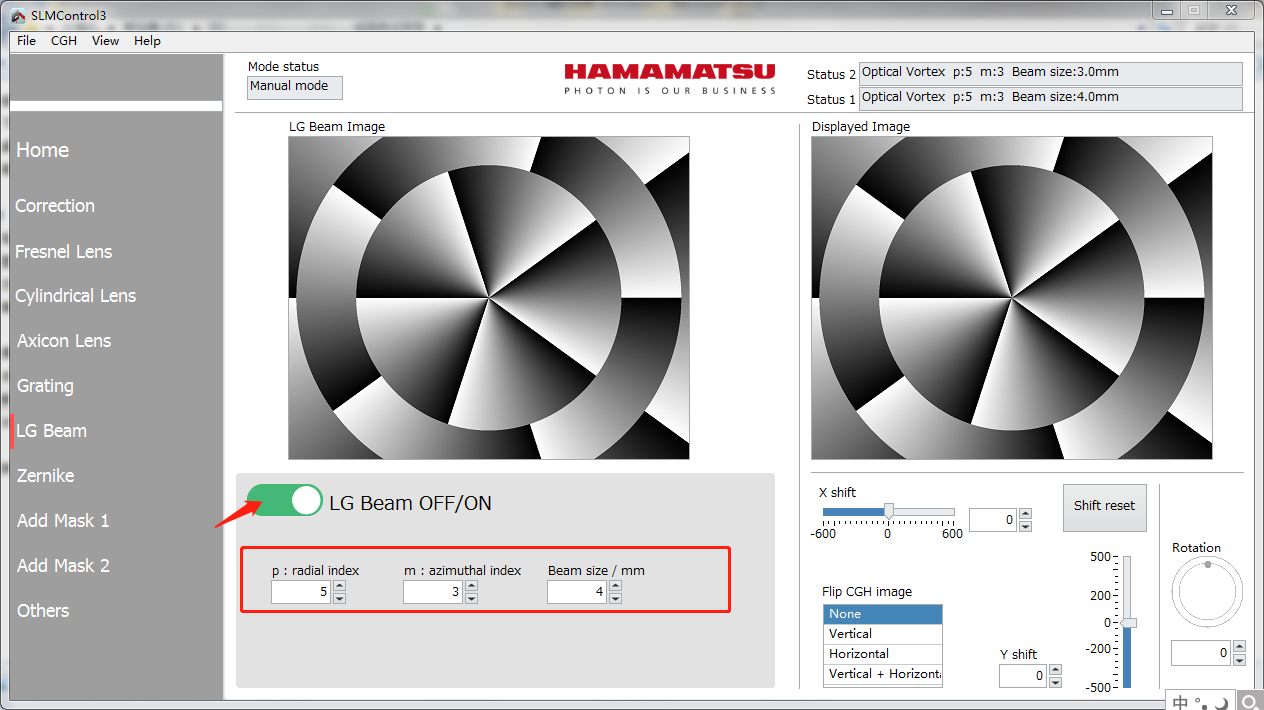1264x710 pixels.
Task: Select Horizontal flip option
Action: click(882, 654)
